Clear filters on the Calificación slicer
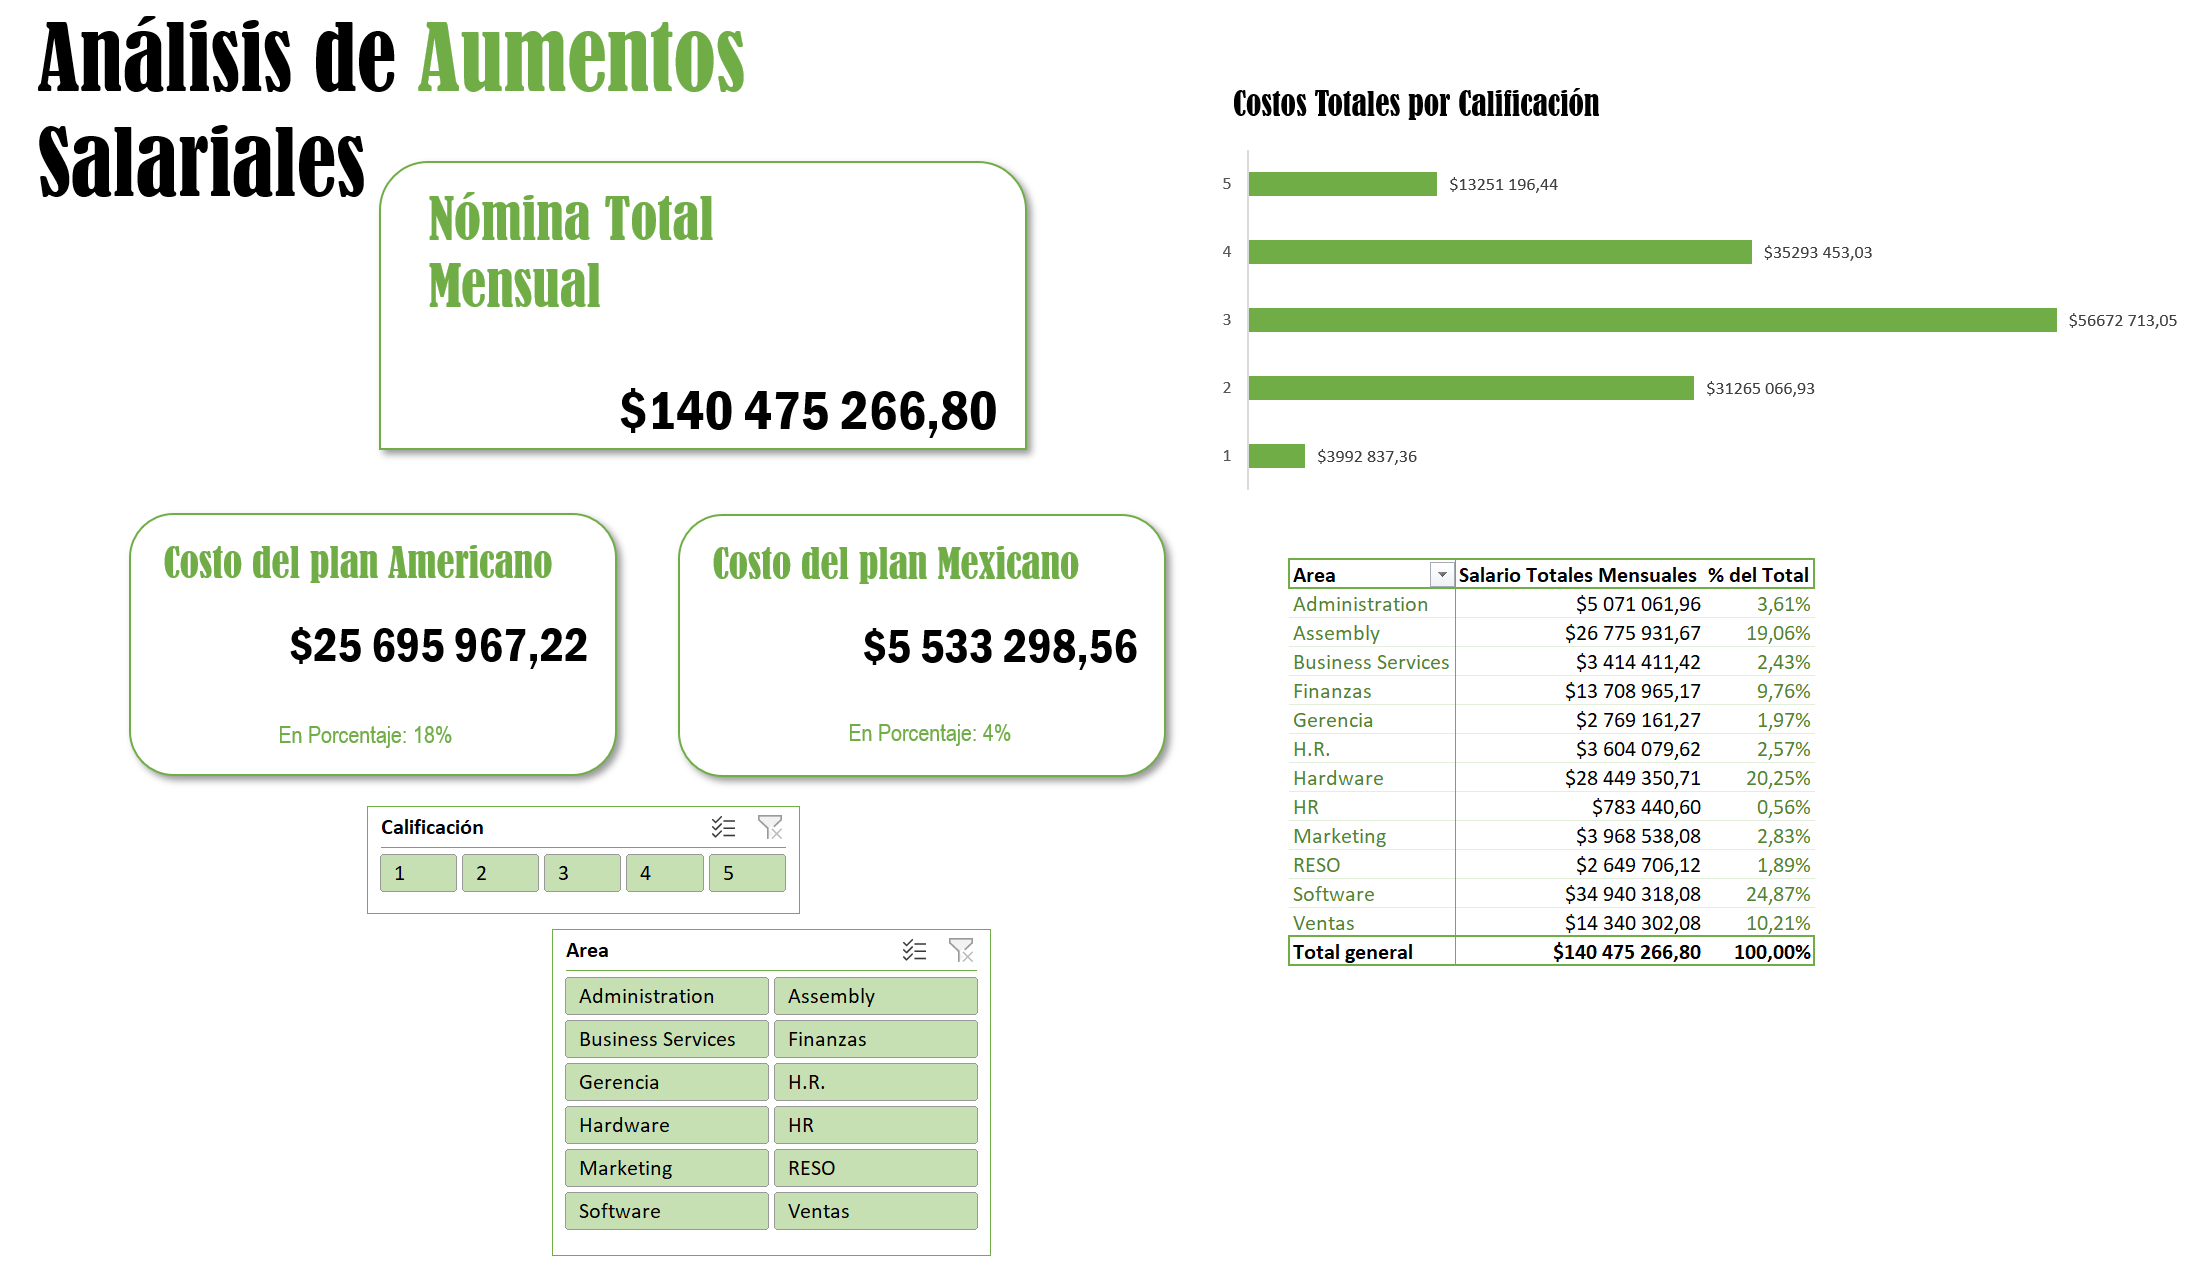The width and height of the screenshot is (2211, 1271). 770,827
